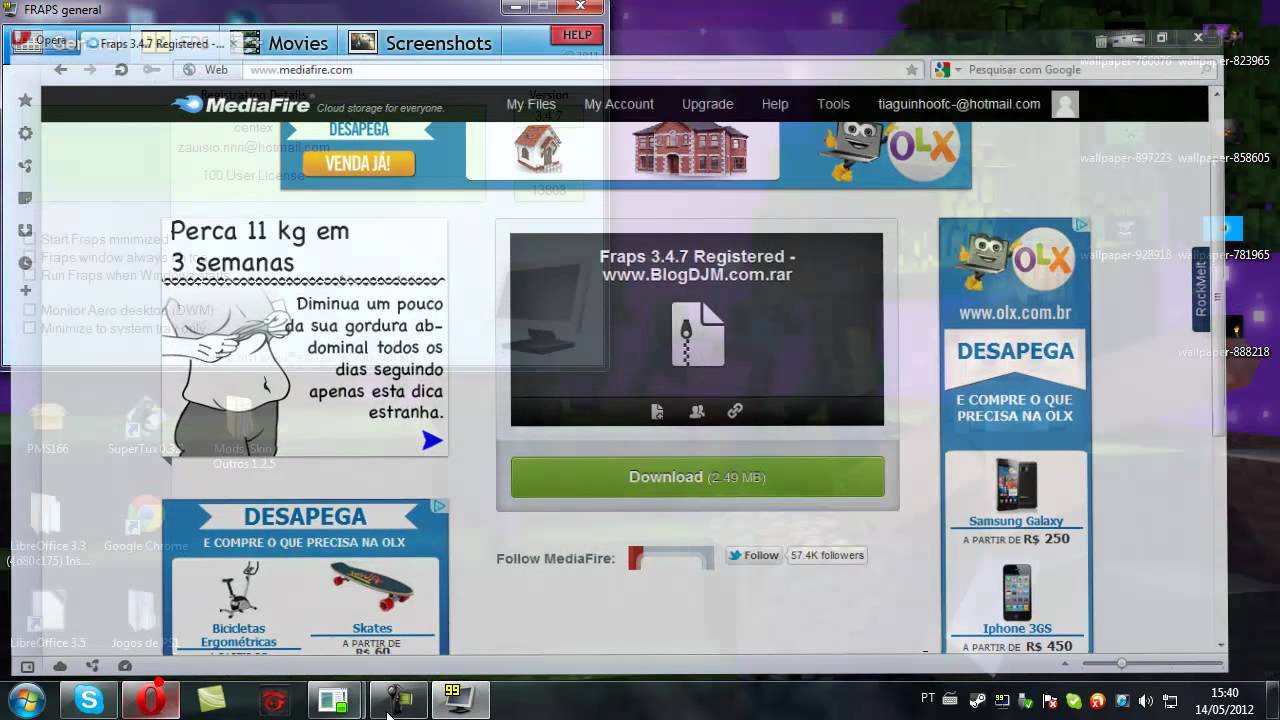Click the RockMelt side tab
1280x720 pixels.
(x=1201, y=289)
